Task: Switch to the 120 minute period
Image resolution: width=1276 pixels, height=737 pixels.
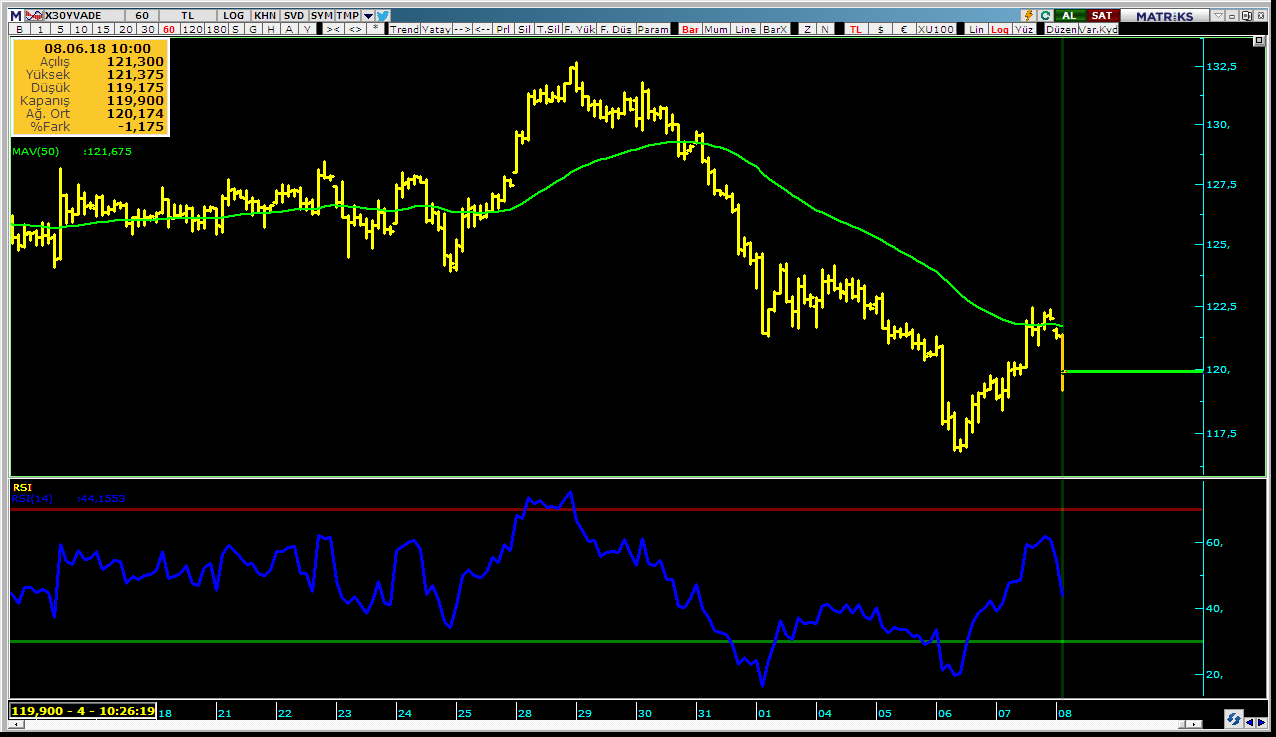Action: pos(191,29)
